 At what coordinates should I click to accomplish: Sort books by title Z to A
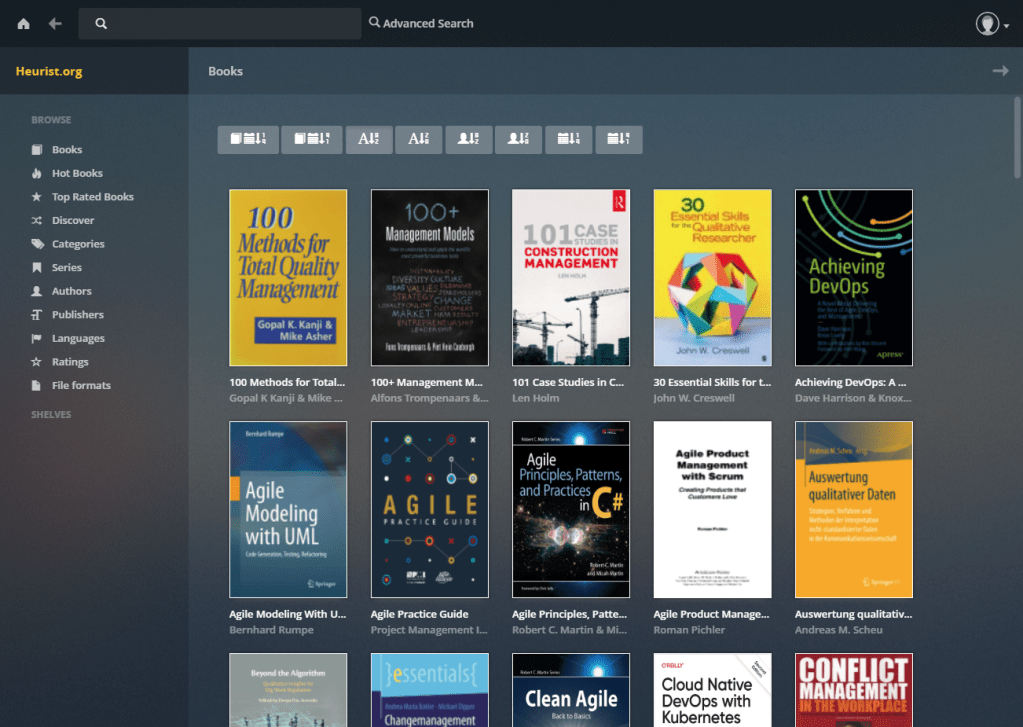pyautogui.click(x=418, y=140)
